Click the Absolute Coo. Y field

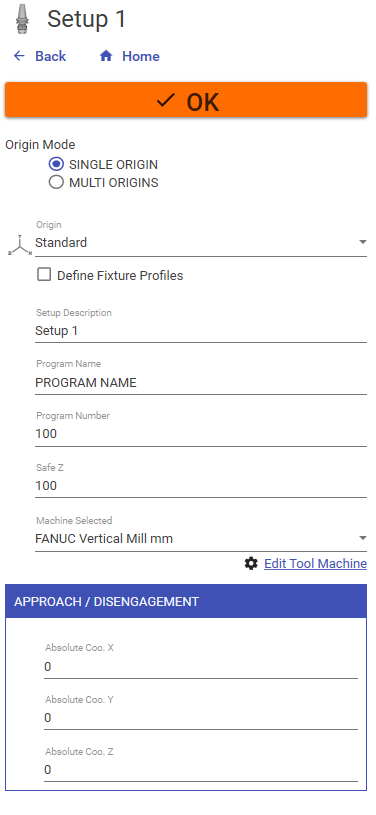pyautogui.click(x=201, y=718)
